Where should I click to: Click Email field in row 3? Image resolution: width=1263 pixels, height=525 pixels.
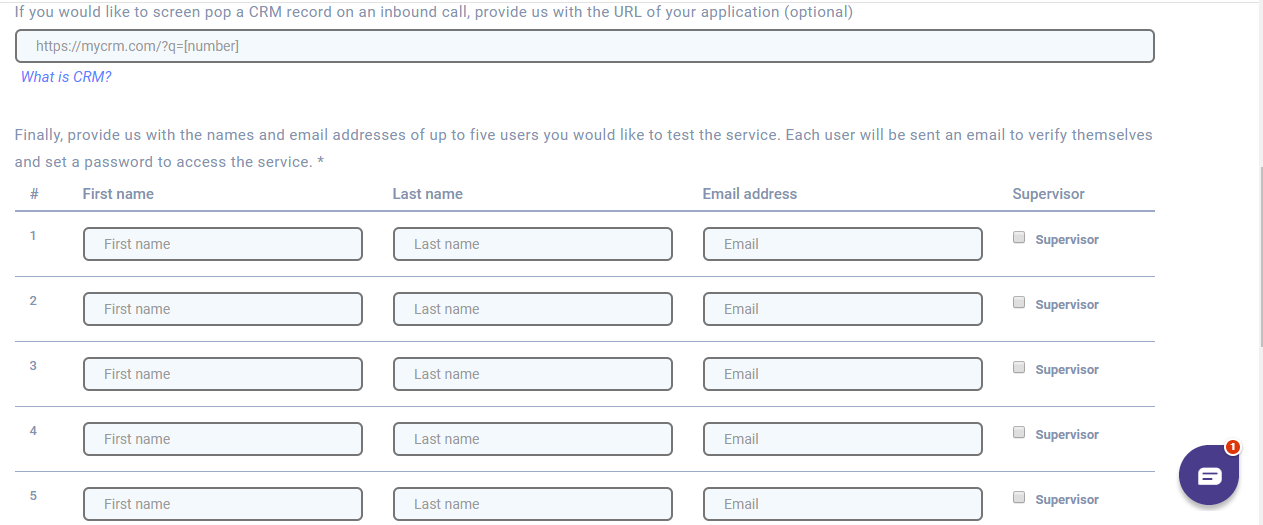pos(843,374)
